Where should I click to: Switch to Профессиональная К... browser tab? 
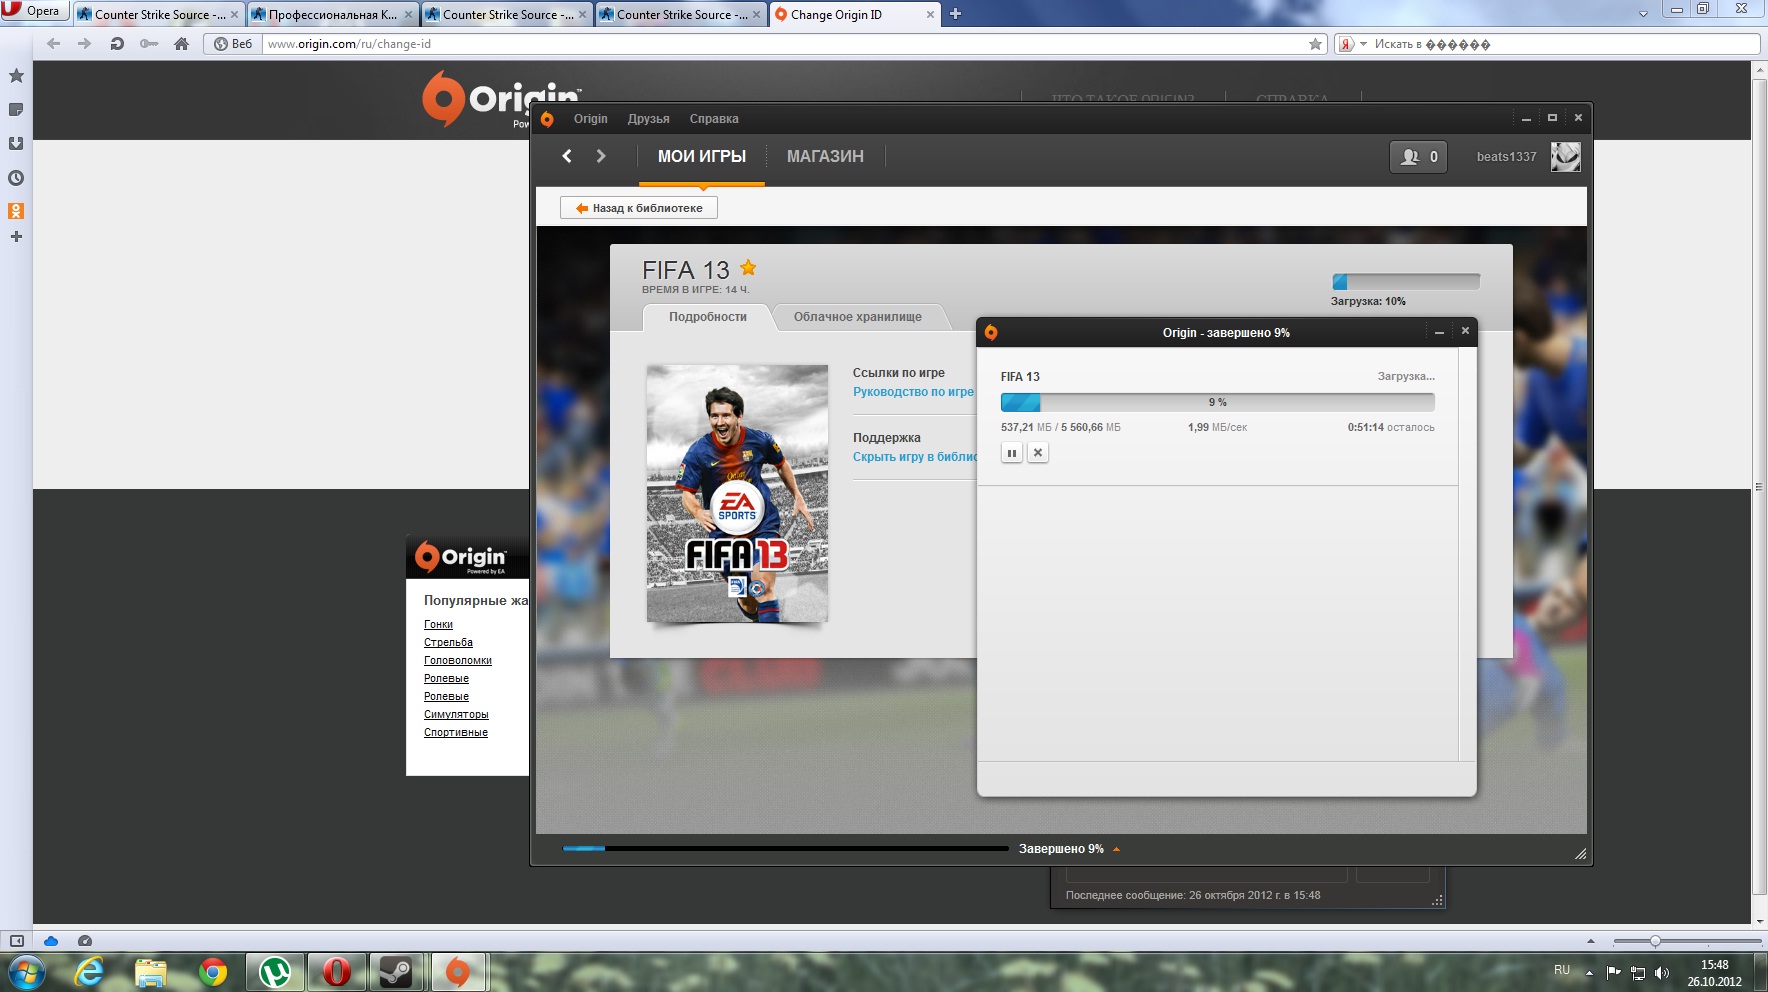click(x=332, y=15)
